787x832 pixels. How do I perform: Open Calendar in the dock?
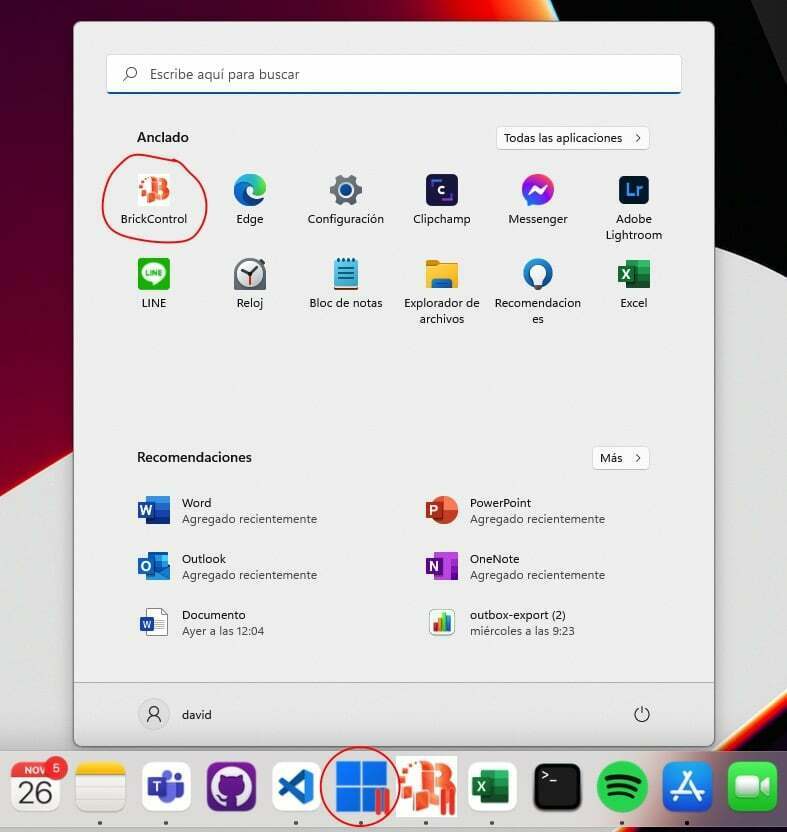point(35,787)
